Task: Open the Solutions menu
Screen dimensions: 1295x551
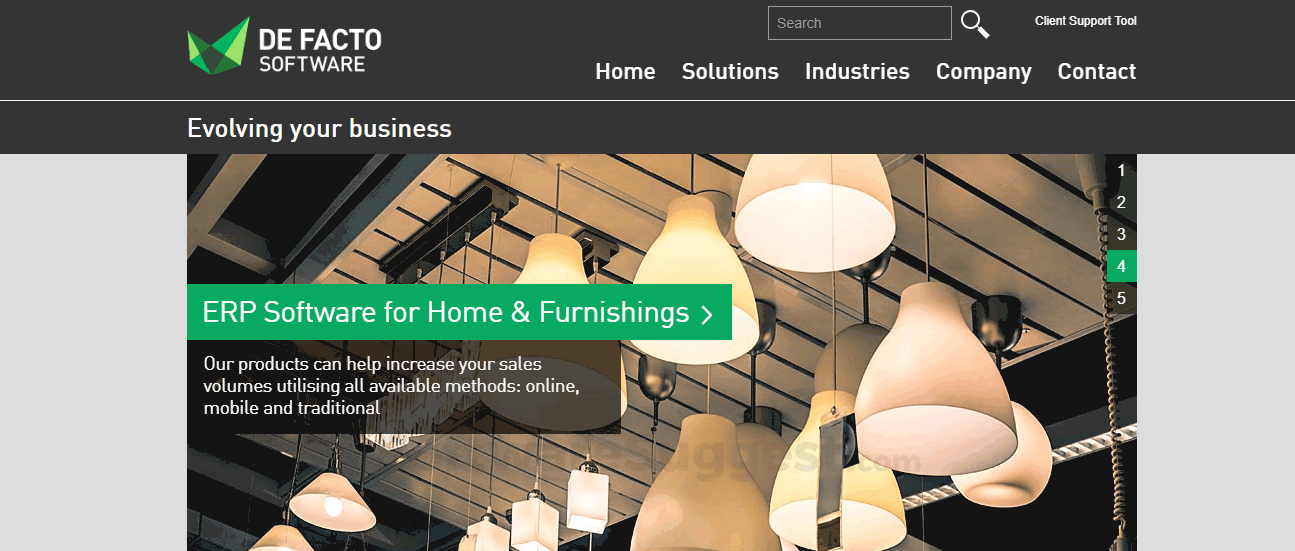Action: pos(730,72)
